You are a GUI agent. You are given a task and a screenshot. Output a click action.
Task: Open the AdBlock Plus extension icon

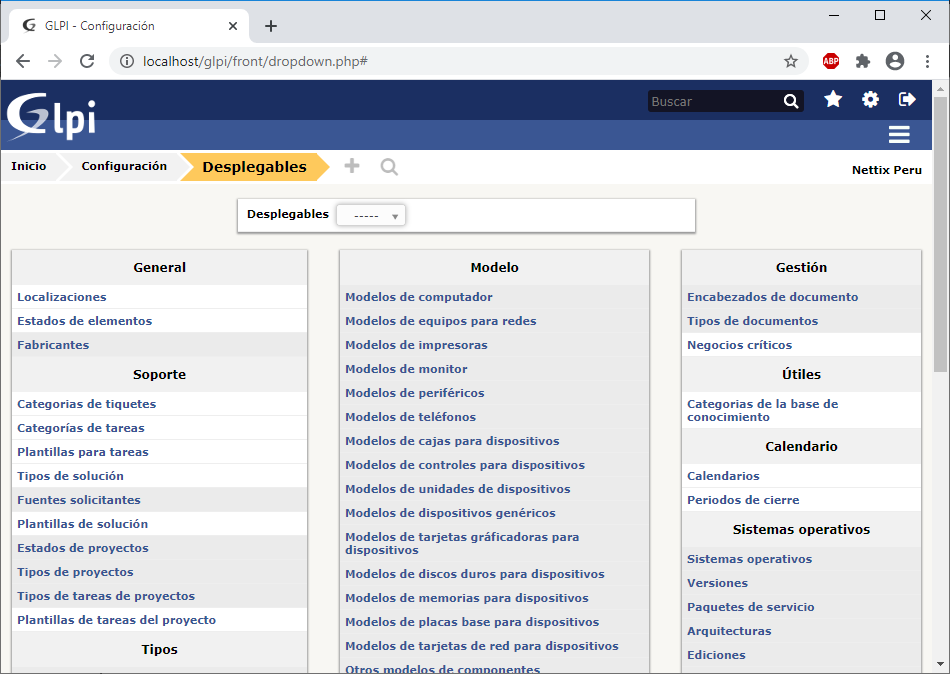pos(831,61)
